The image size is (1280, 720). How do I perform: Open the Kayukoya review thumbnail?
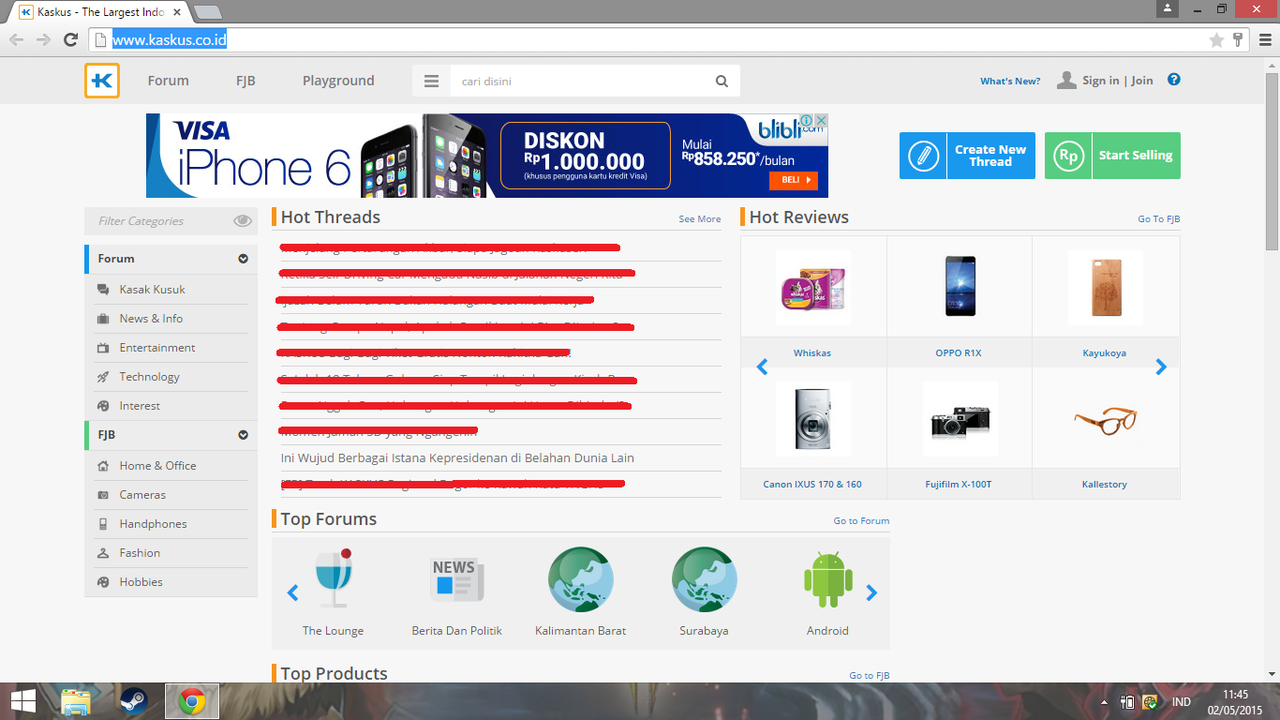1104,287
